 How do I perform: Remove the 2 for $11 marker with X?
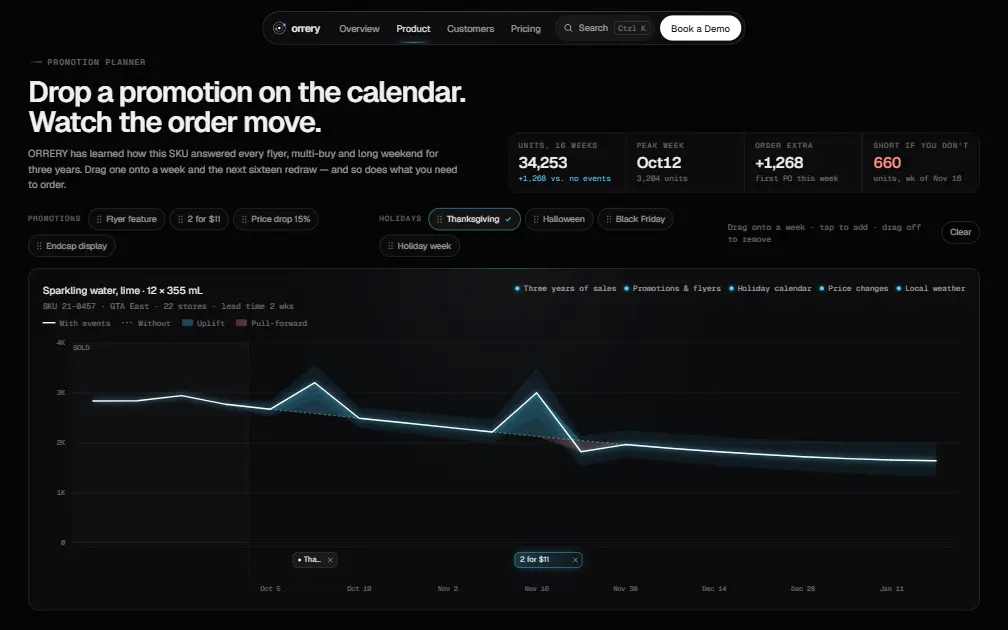coord(575,560)
